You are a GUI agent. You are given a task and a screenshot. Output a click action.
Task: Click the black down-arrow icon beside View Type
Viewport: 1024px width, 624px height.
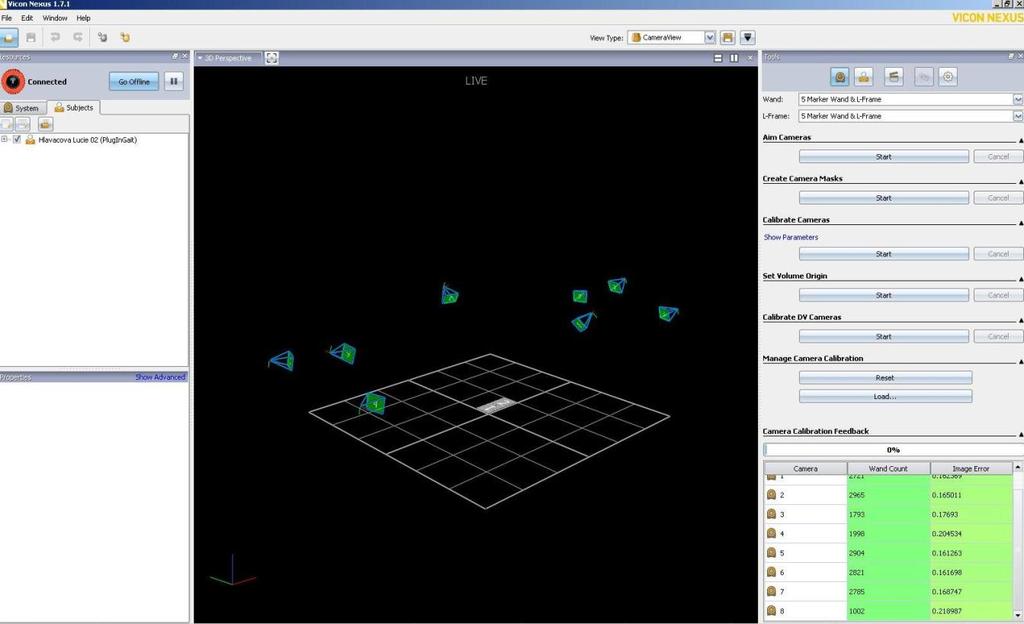748,38
